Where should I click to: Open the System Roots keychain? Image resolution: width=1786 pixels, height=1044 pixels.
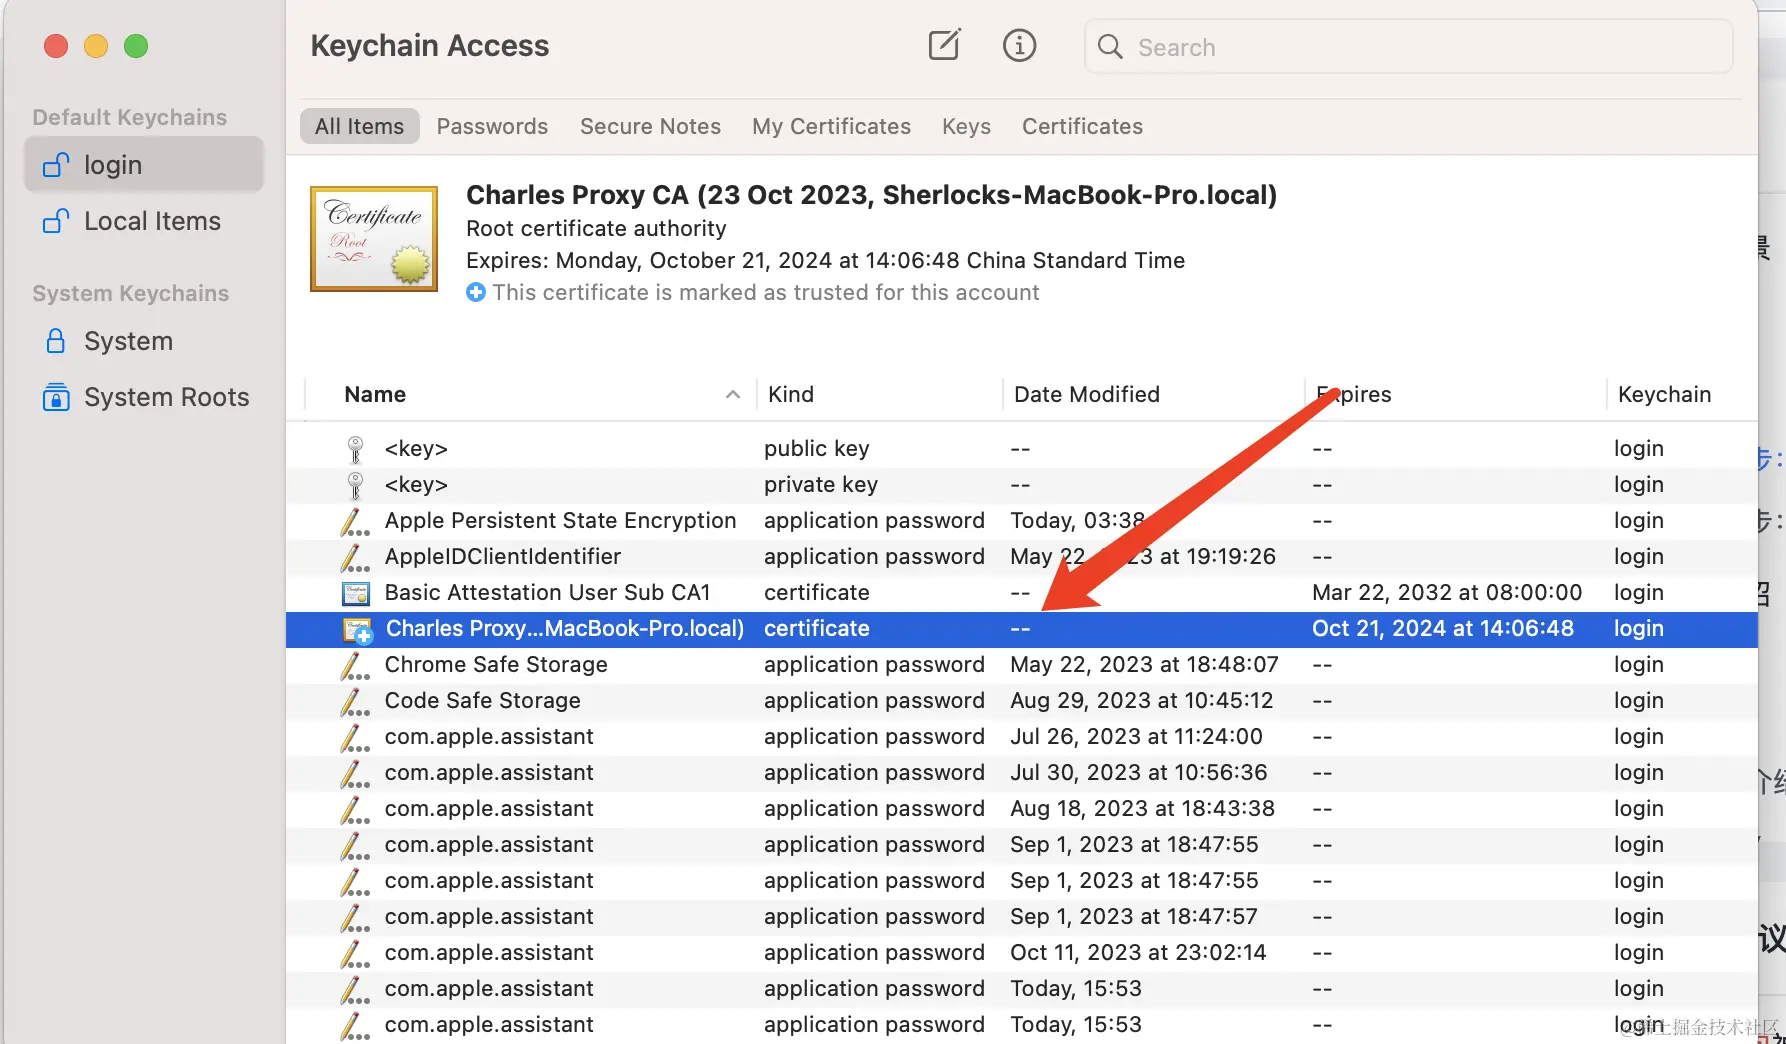point(144,397)
